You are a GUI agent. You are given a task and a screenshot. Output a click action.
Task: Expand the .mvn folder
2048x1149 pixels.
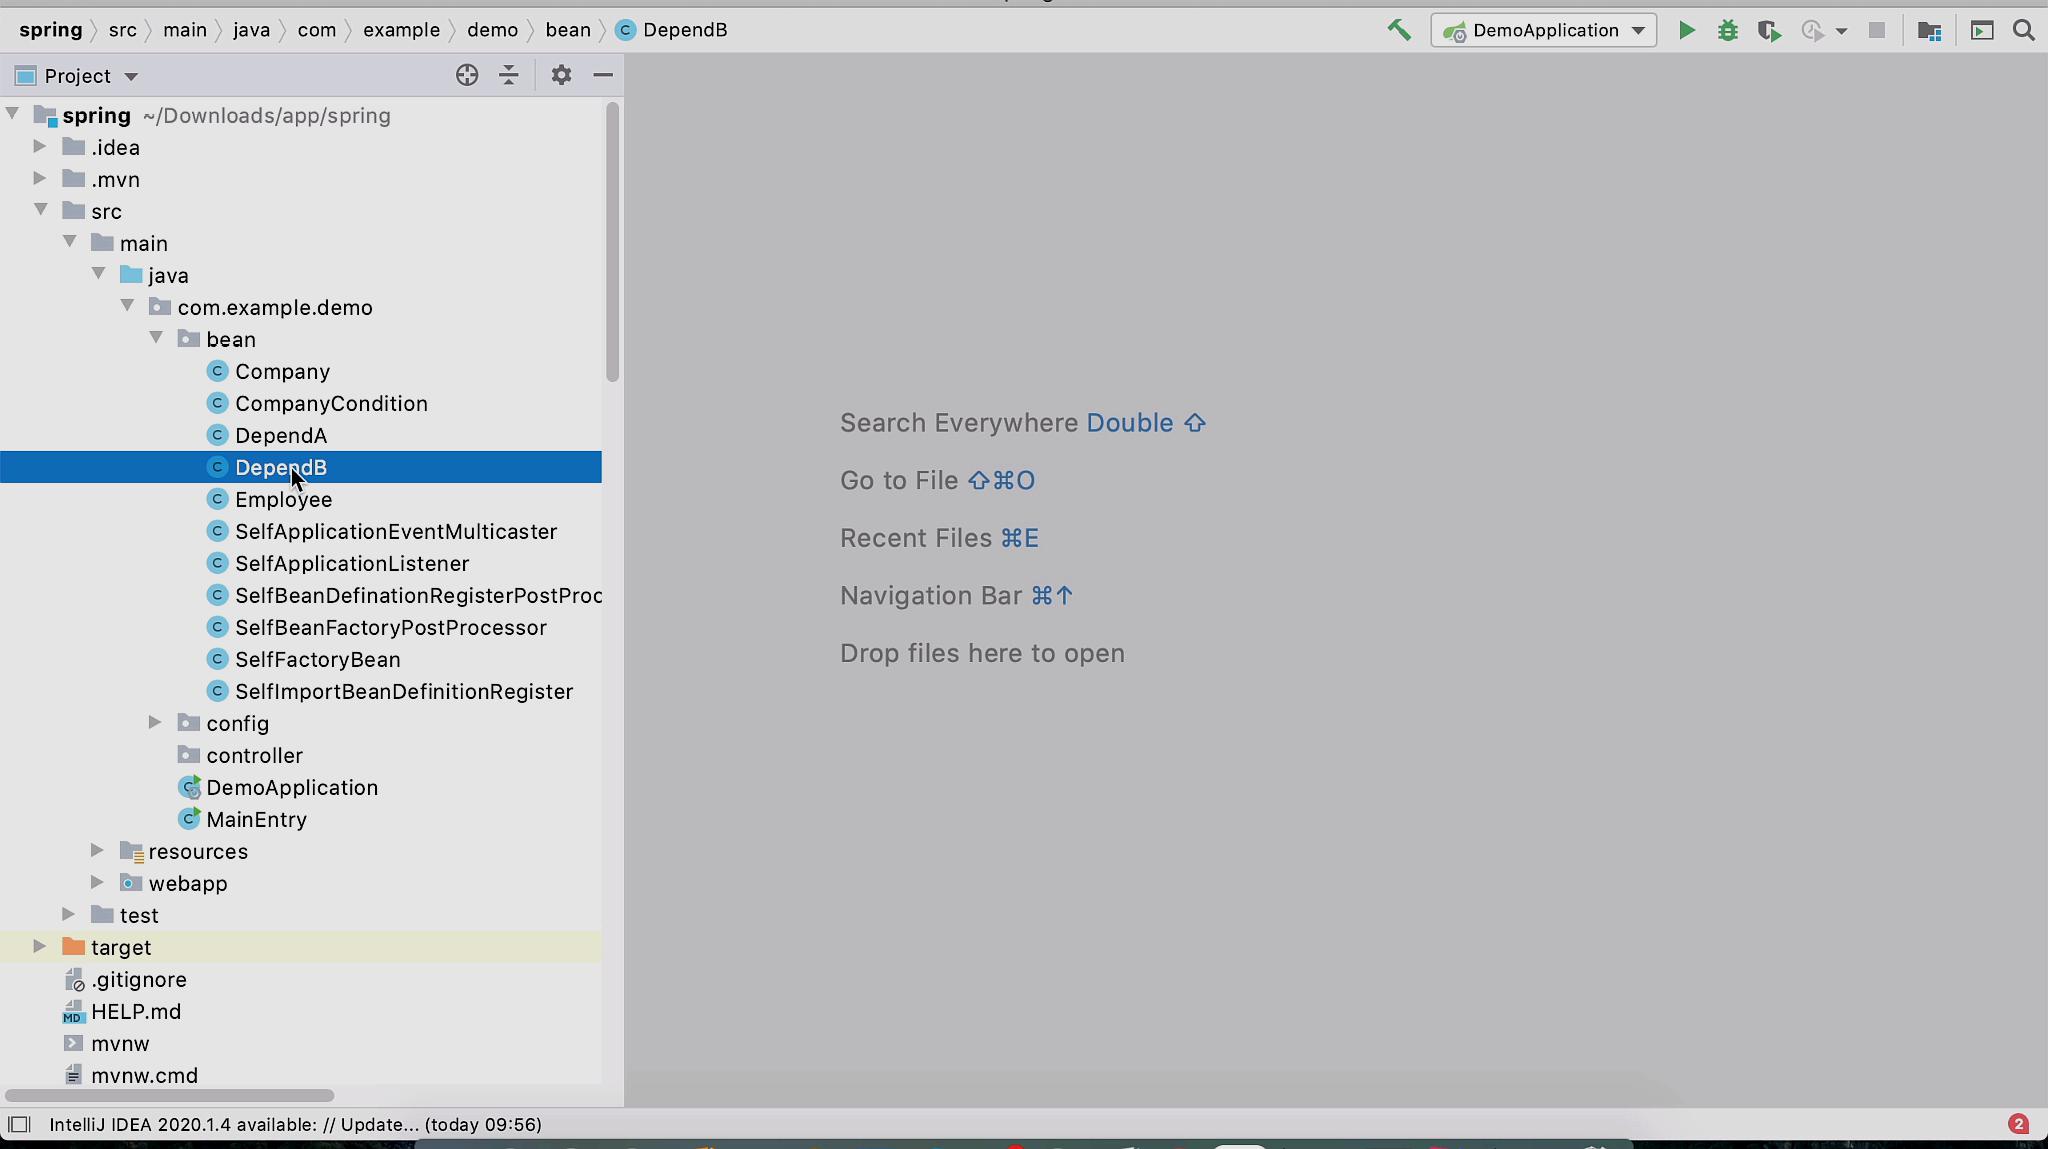40,178
